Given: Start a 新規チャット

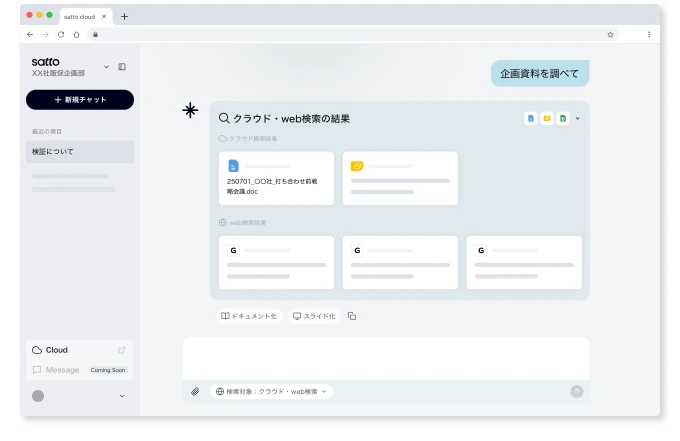Looking at the screenshot, I should tap(80, 100).
